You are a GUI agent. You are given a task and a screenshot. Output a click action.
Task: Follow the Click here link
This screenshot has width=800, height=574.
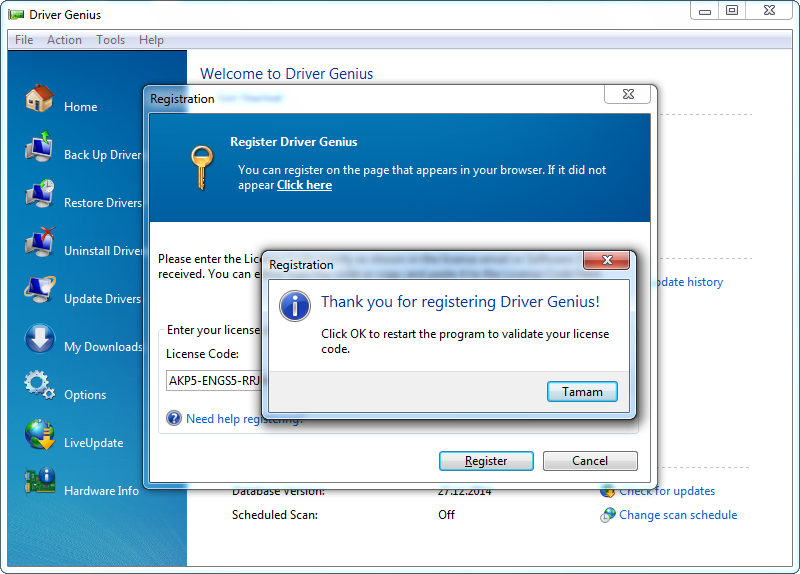pyautogui.click(x=304, y=185)
